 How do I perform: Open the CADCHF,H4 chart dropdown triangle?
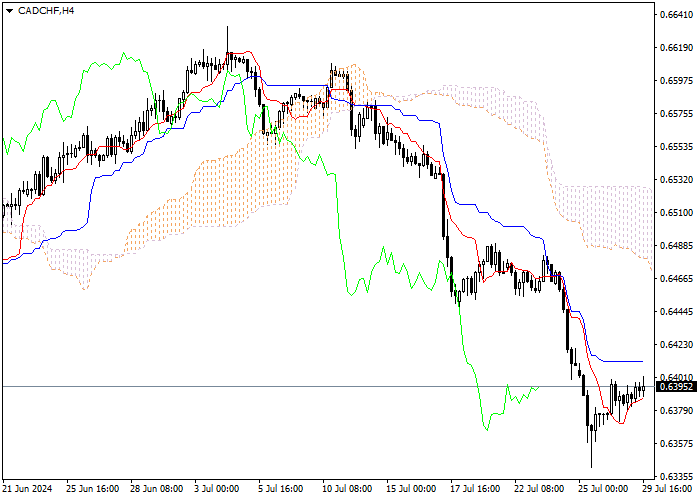tap(9, 11)
